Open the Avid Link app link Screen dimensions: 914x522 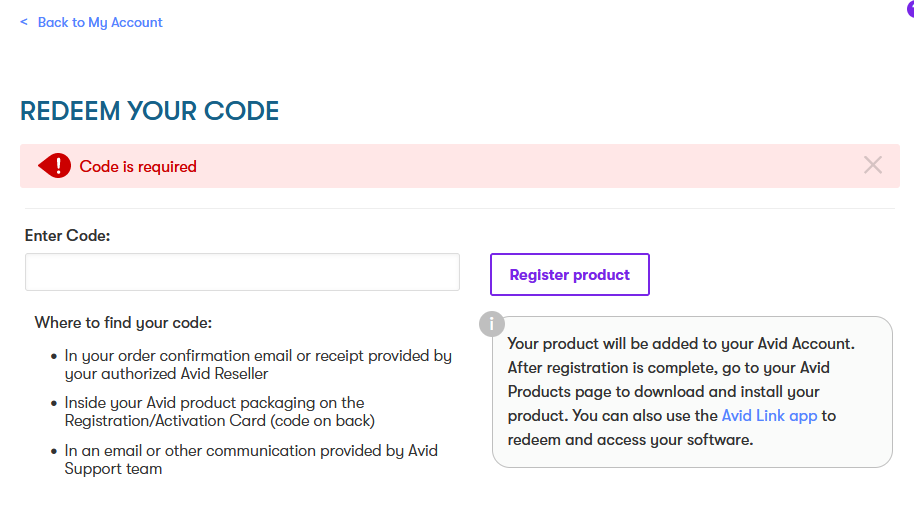tap(769, 415)
